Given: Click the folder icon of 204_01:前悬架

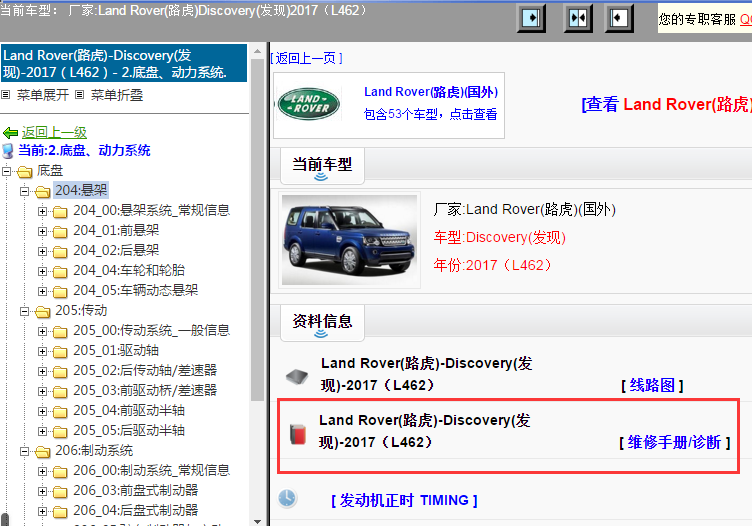Looking at the screenshot, I should 60,232.
